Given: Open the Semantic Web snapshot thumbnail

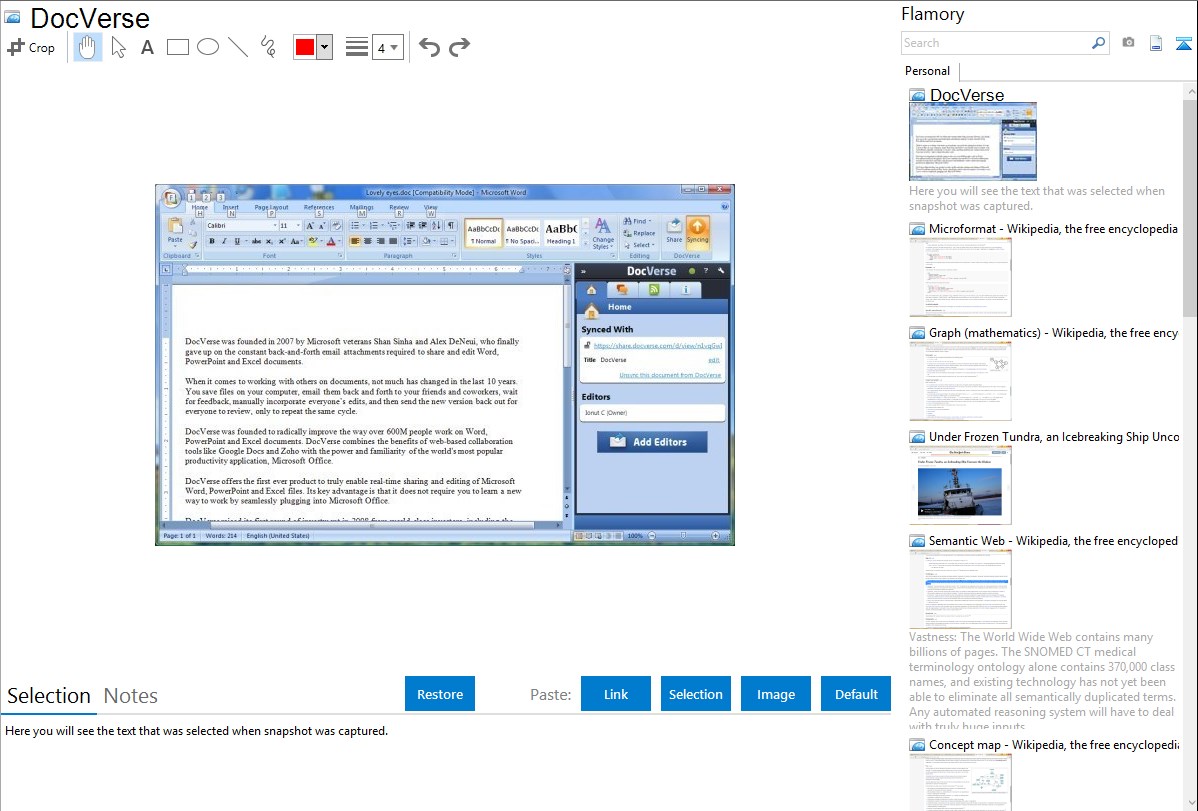Looking at the screenshot, I should [960, 589].
